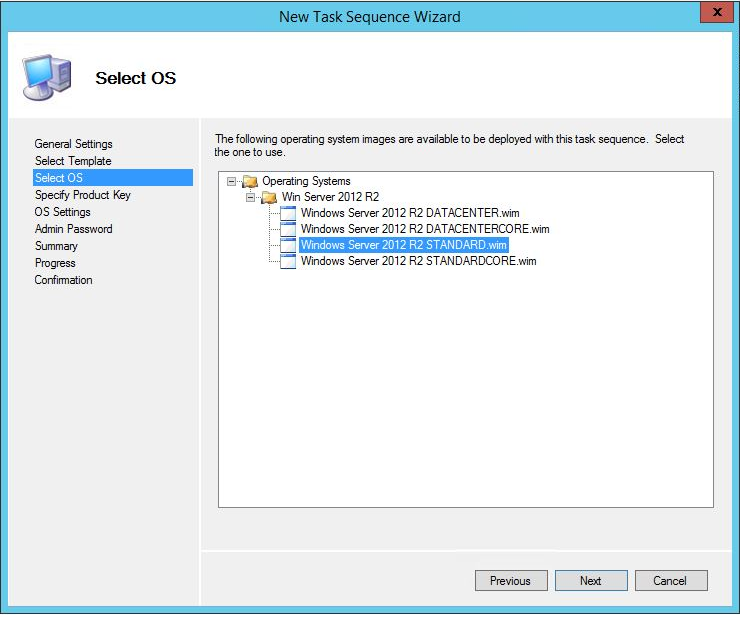Image resolution: width=744 pixels, height=619 pixels.
Task: Select Windows Server 2012 R2 DATACENTERCORE.wim
Action: (425, 229)
